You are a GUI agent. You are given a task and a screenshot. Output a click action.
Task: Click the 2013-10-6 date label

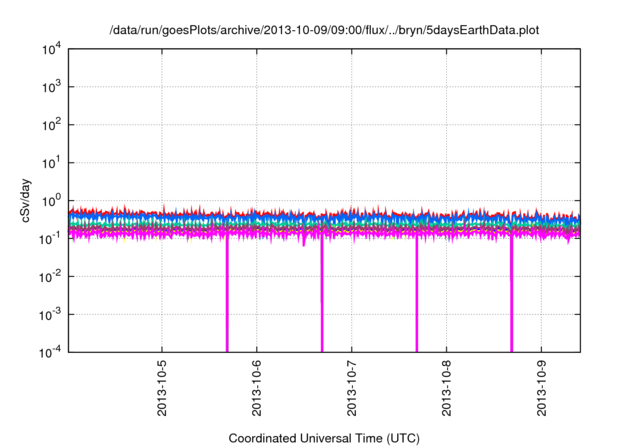pos(257,388)
